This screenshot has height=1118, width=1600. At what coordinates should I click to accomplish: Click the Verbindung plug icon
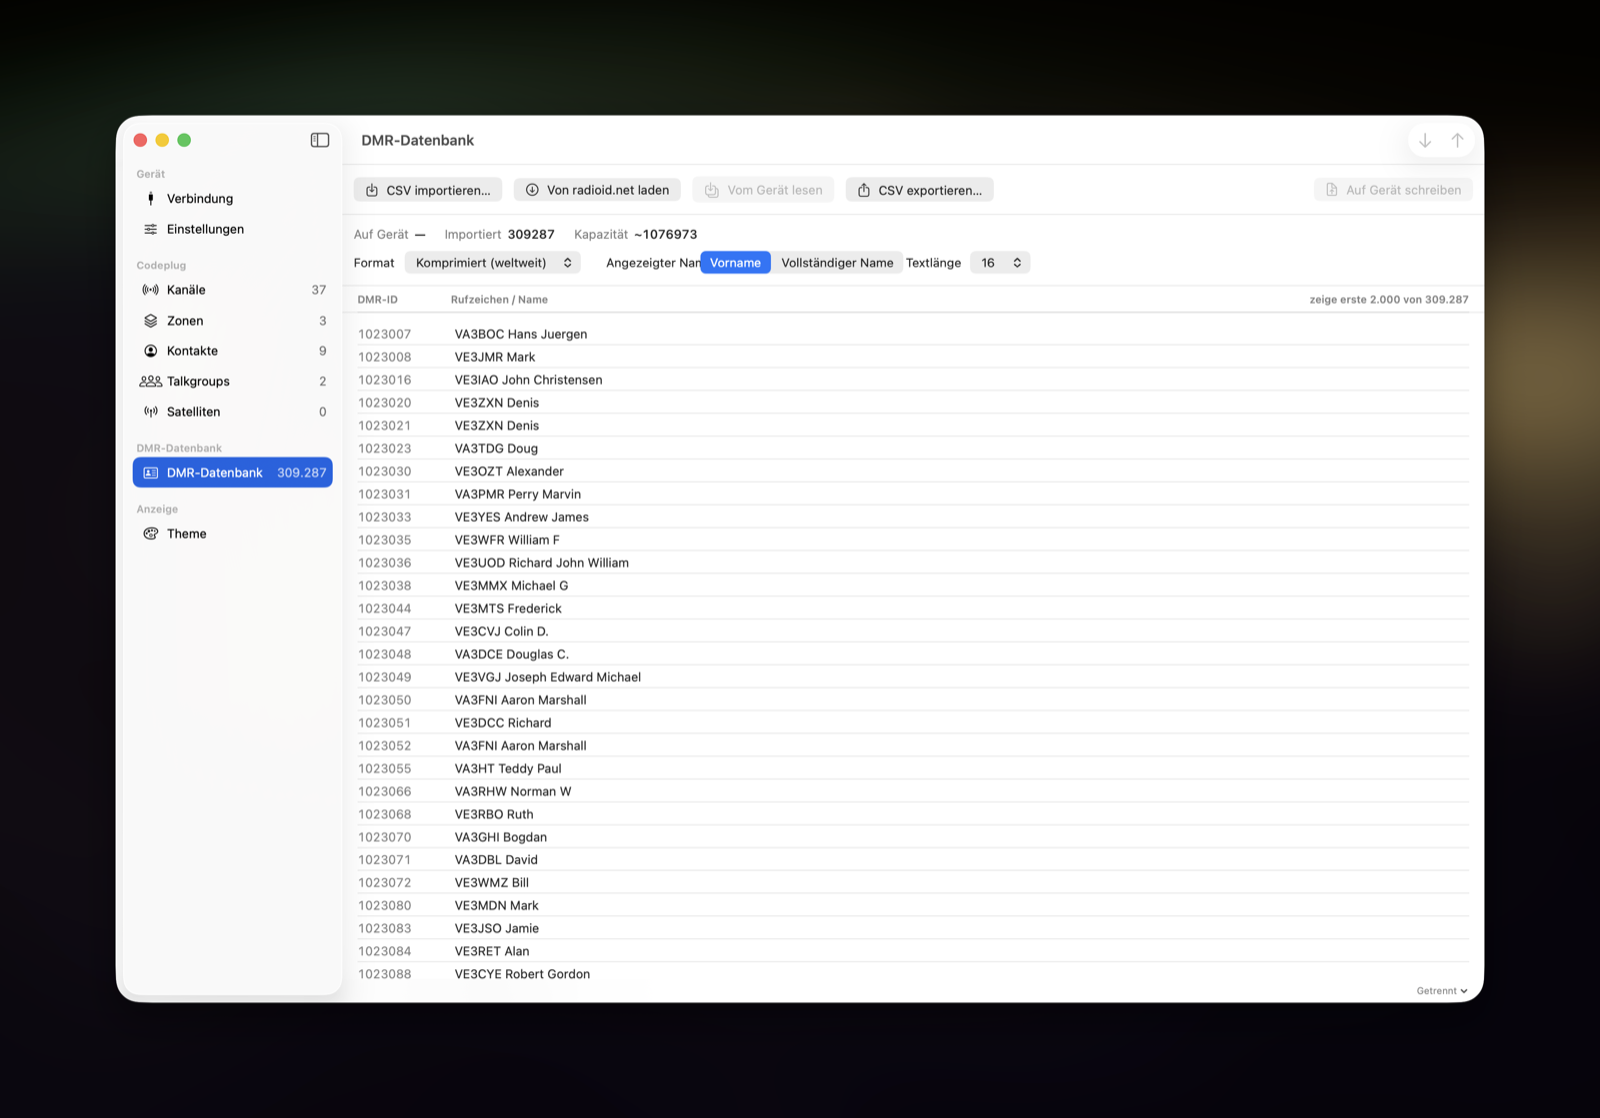(151, 198)
